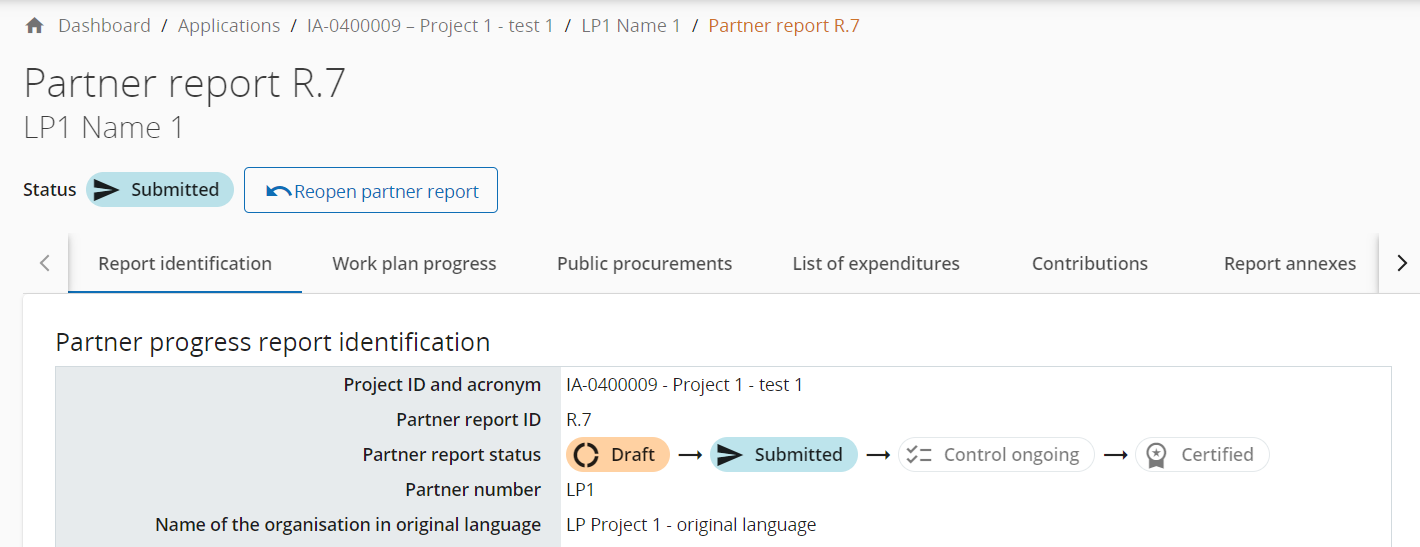Click paper plane icon in workflow Submitted chip
The height and width of the screenshot is (547, 1420).
pyautogui.click(x=730, y=455)
